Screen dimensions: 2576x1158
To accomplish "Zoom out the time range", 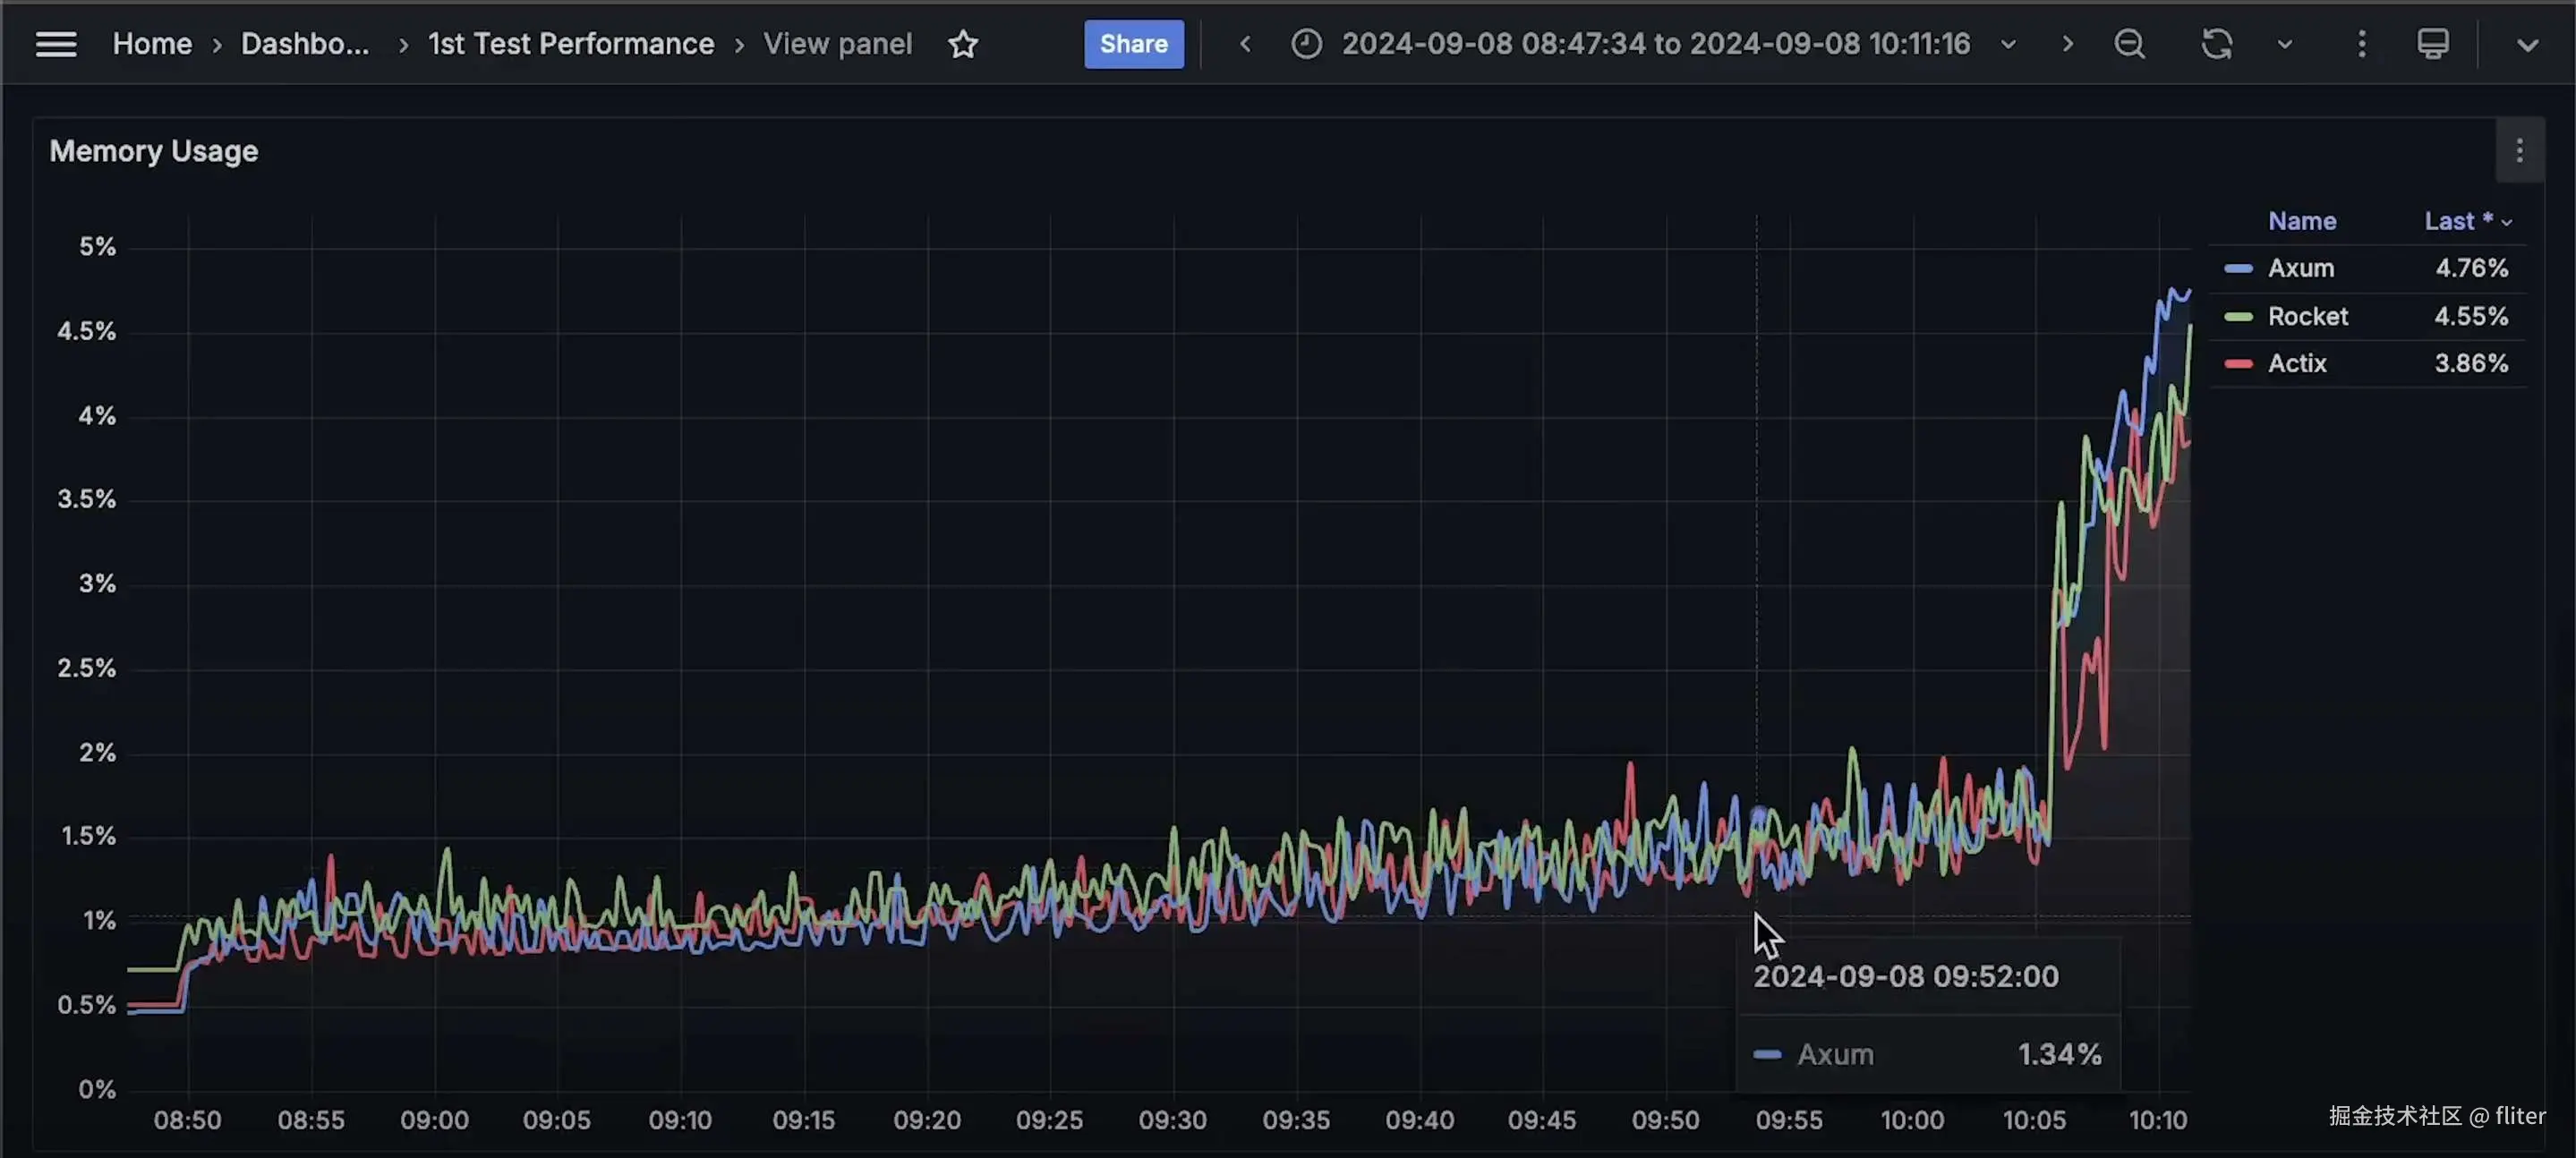I will pyautogui.click(x=2129, y=44).
